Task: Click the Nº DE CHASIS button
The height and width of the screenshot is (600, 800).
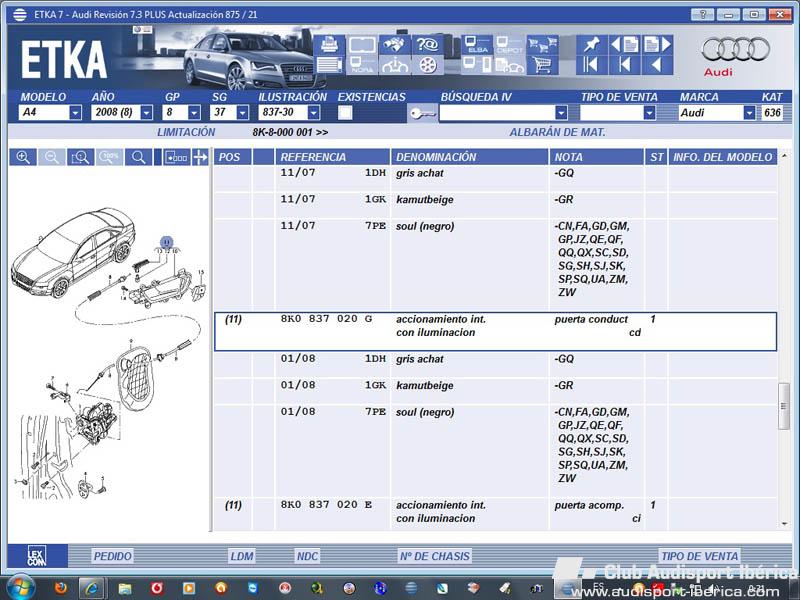Action: (x=435, y=556)
